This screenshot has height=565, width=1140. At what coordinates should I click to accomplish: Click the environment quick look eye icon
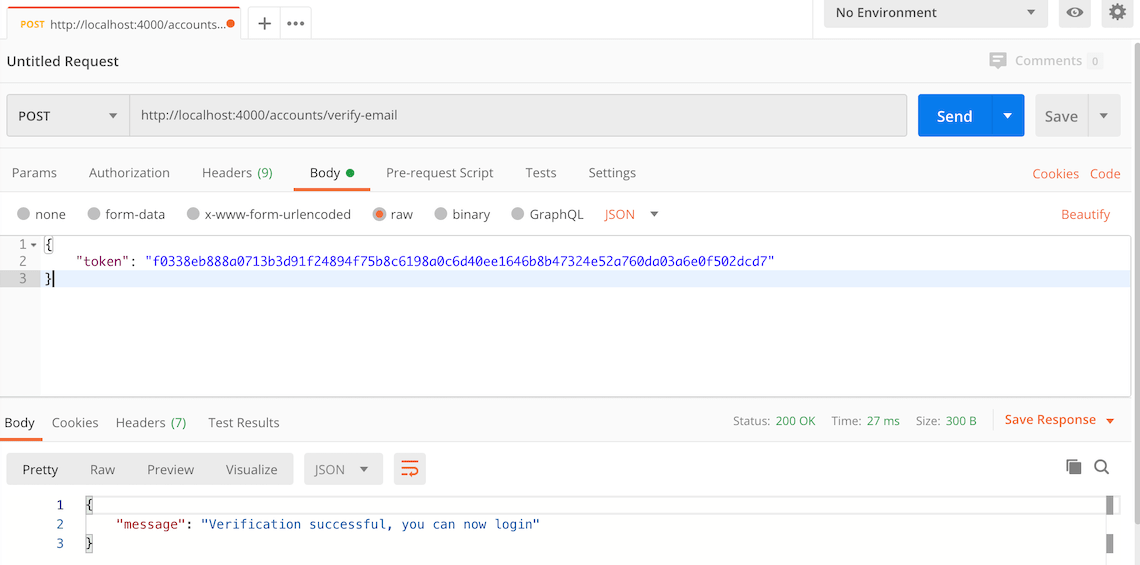(1075, 12)
